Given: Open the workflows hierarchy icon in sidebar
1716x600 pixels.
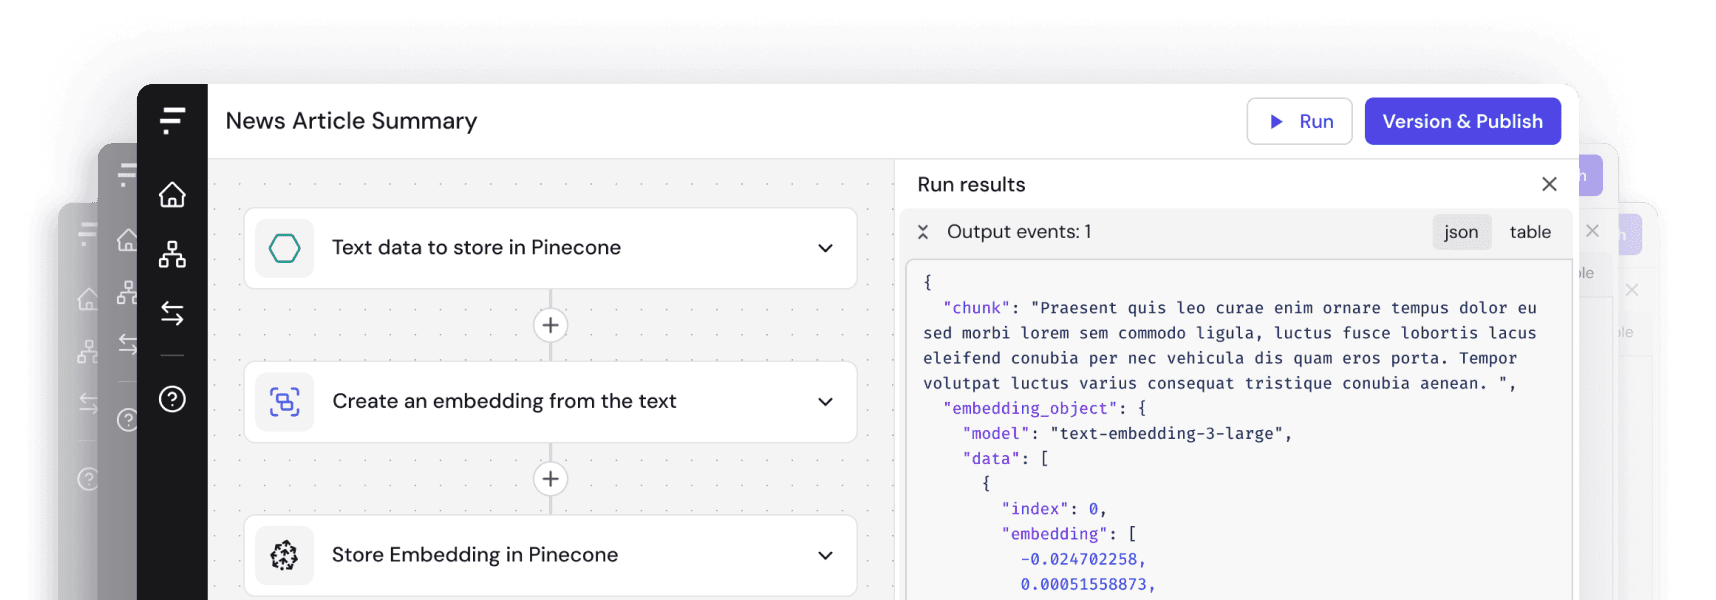Looking at the screenshot, I should click(172, 254).
